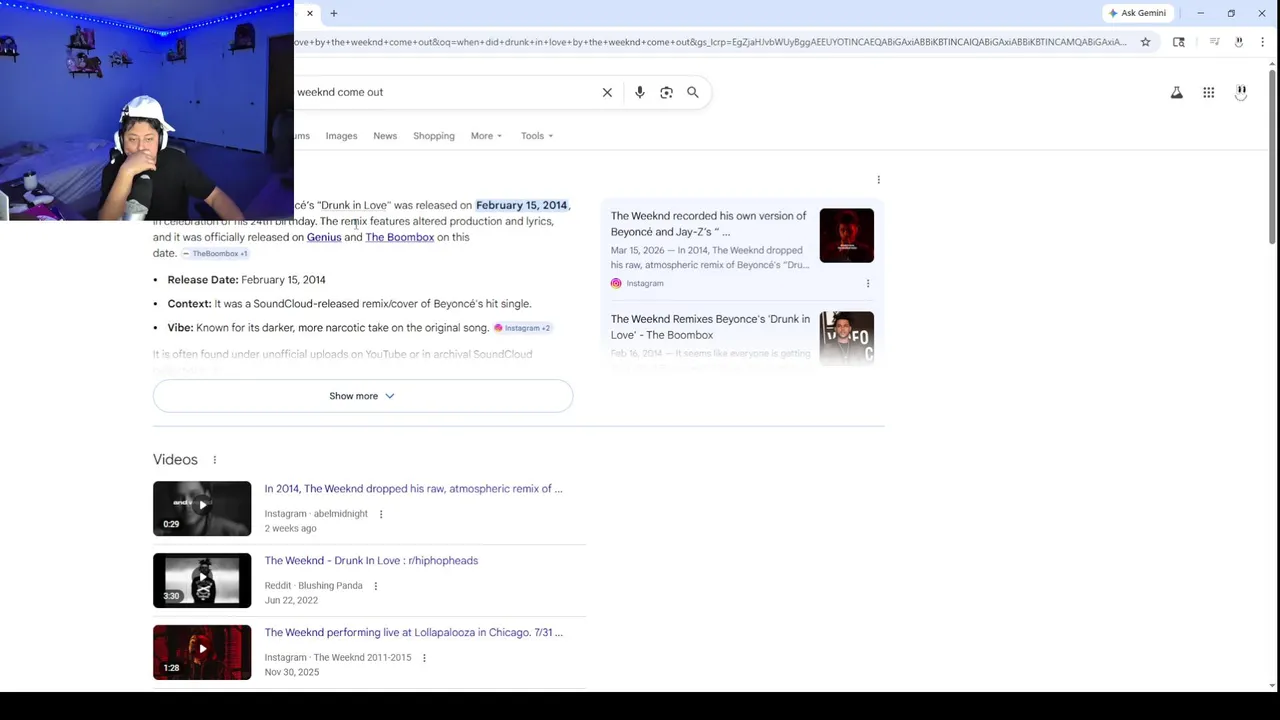Open 'The Weeknd recorded his own version' source card

[709, 224]
